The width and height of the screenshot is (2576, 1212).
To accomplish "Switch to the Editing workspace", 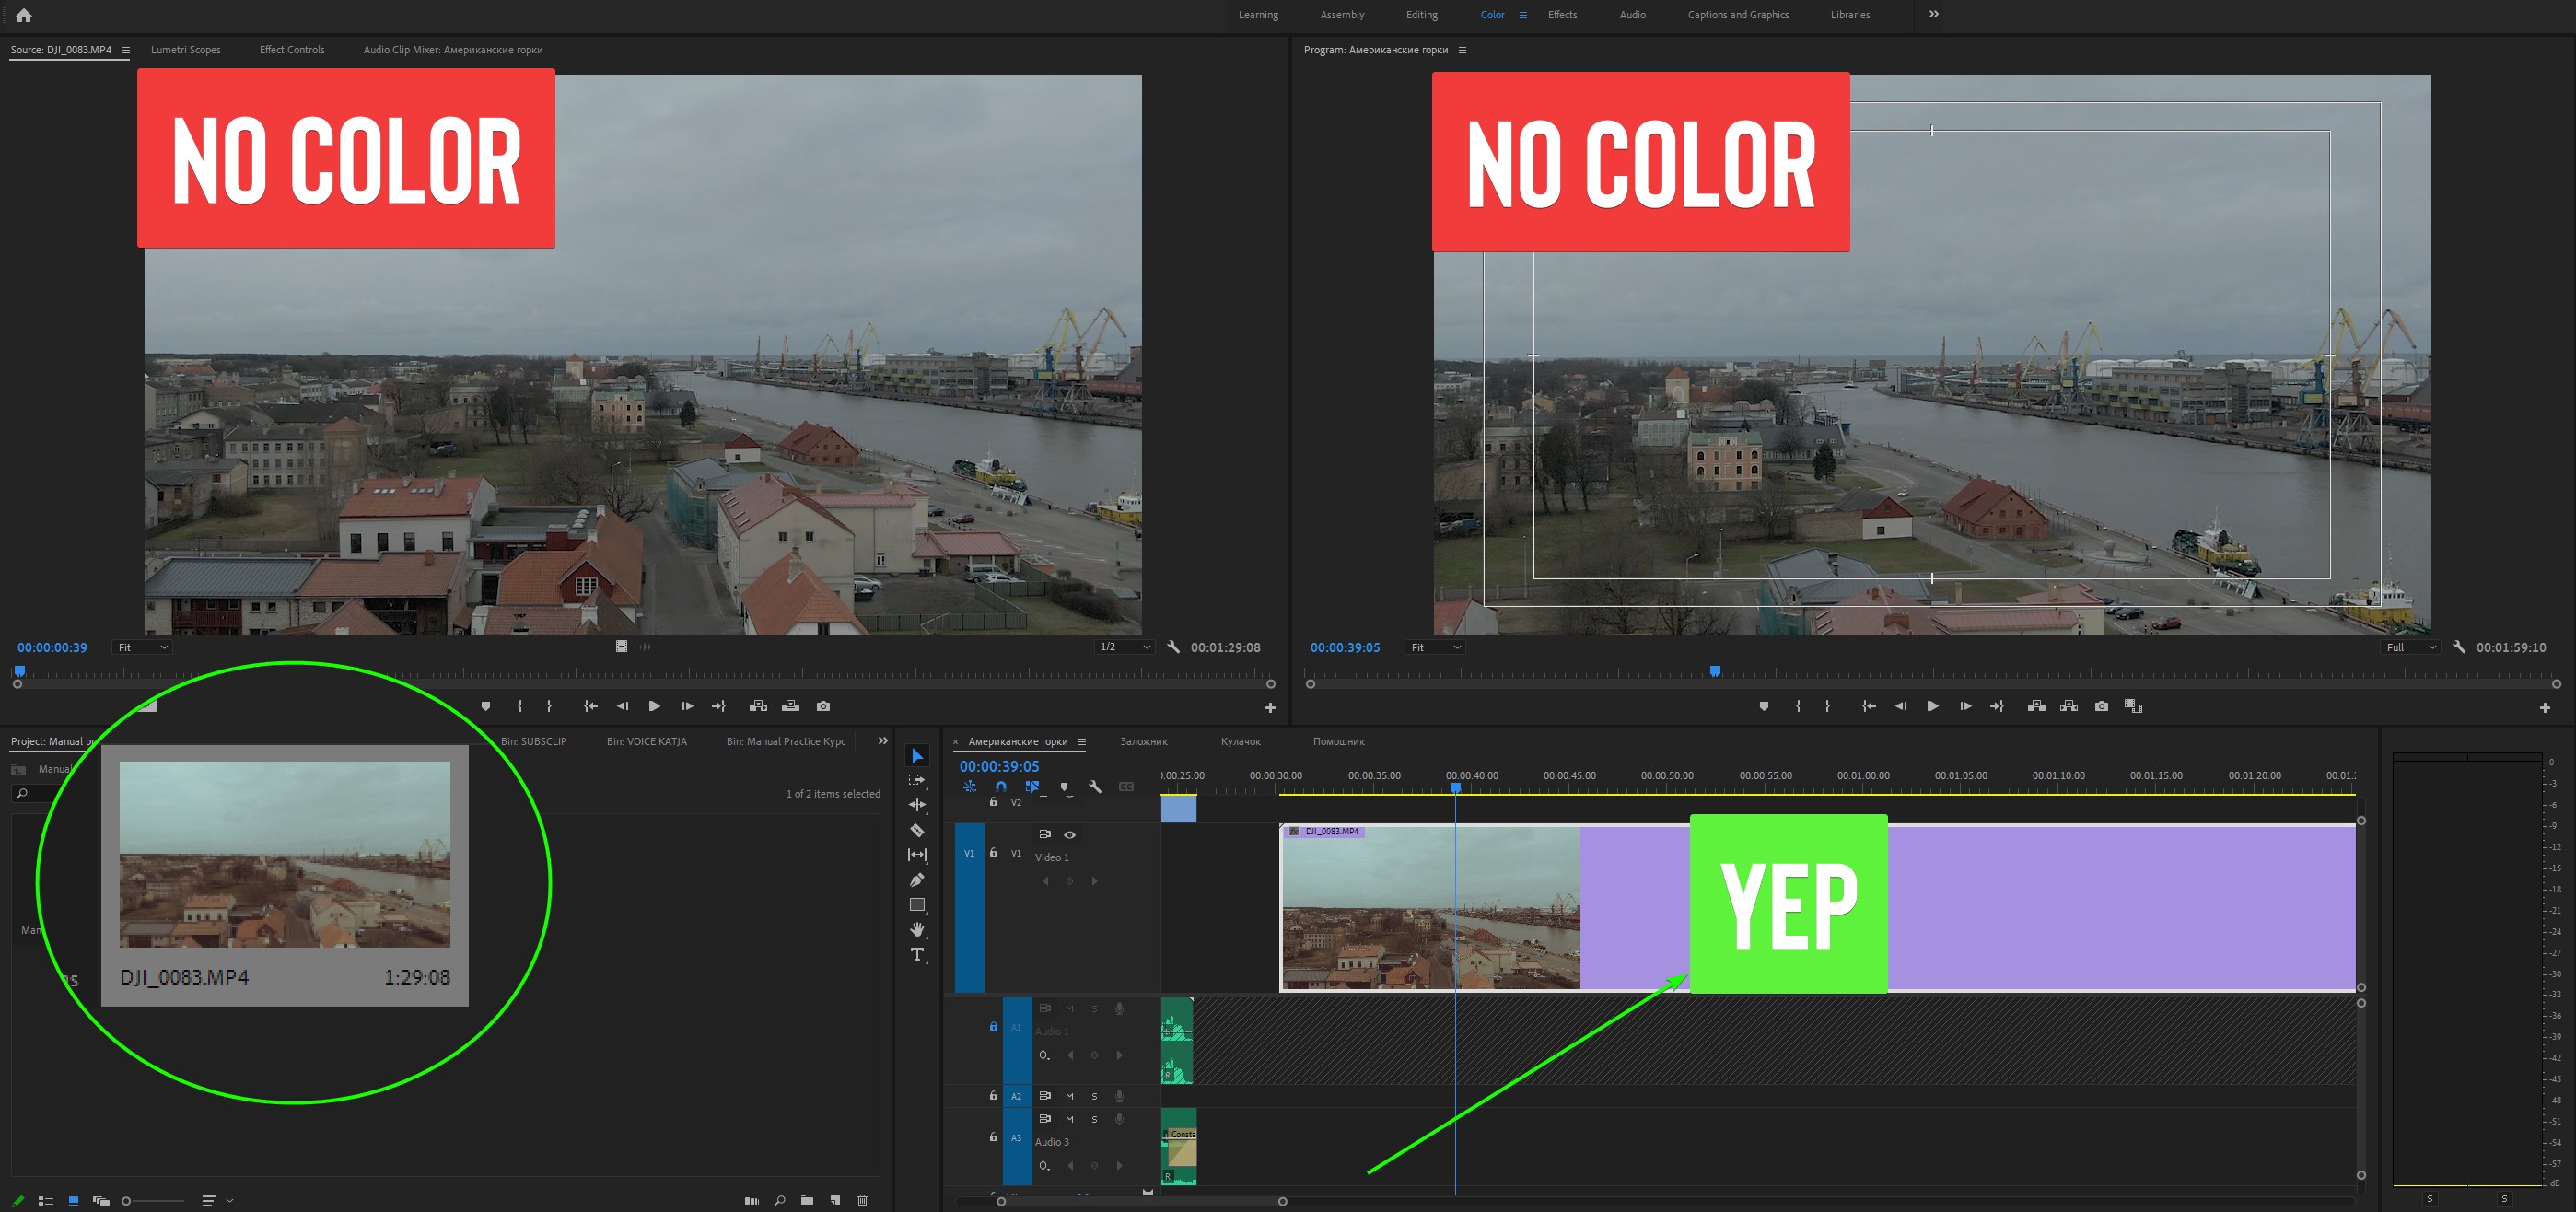I will click(x=1421, y=14).
